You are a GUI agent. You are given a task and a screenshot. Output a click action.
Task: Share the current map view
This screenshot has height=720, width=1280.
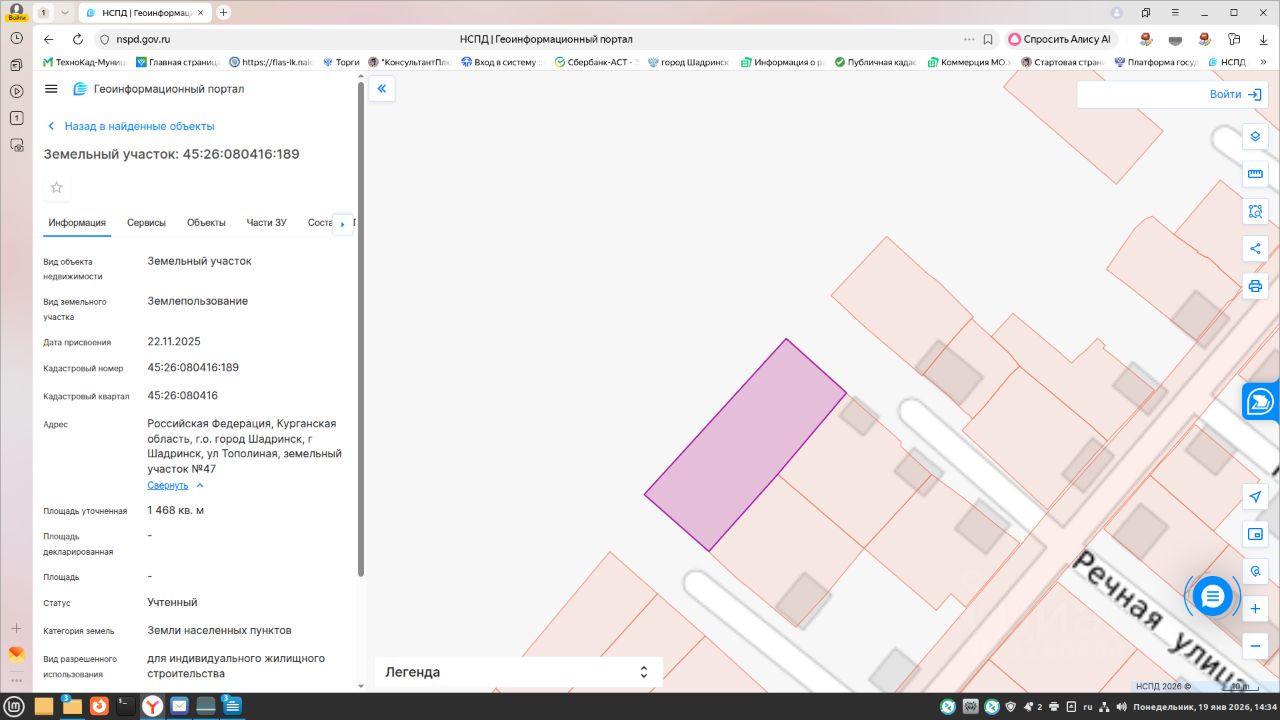coord(1255,249)
